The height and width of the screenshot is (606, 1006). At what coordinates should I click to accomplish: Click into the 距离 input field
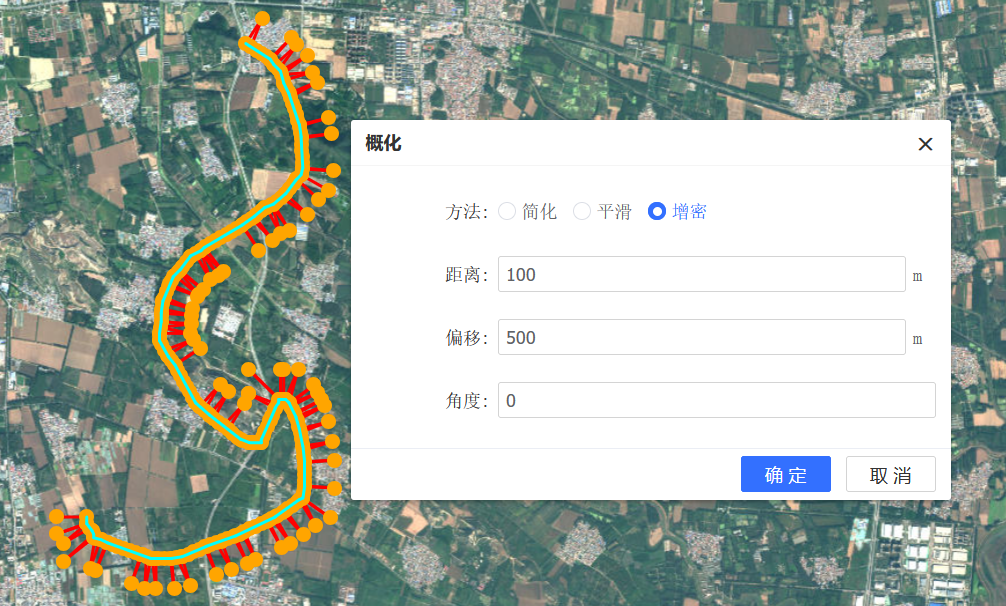point(701,274)
